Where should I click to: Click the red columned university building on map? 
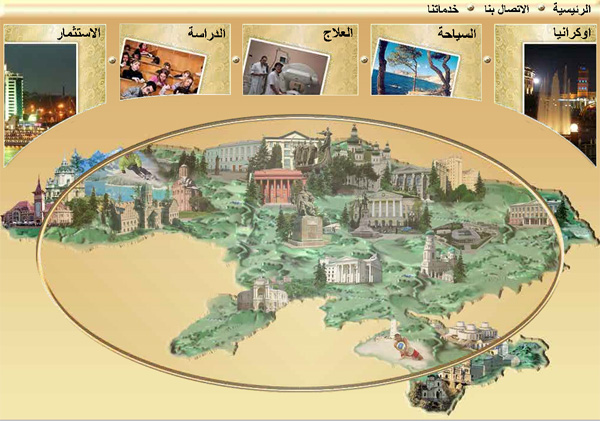click(x=279, y=186)
